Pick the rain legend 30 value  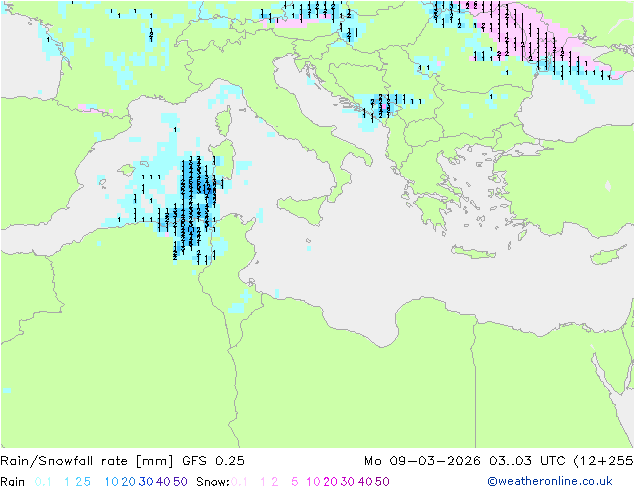pyautogui.click(x=146, y=482)
